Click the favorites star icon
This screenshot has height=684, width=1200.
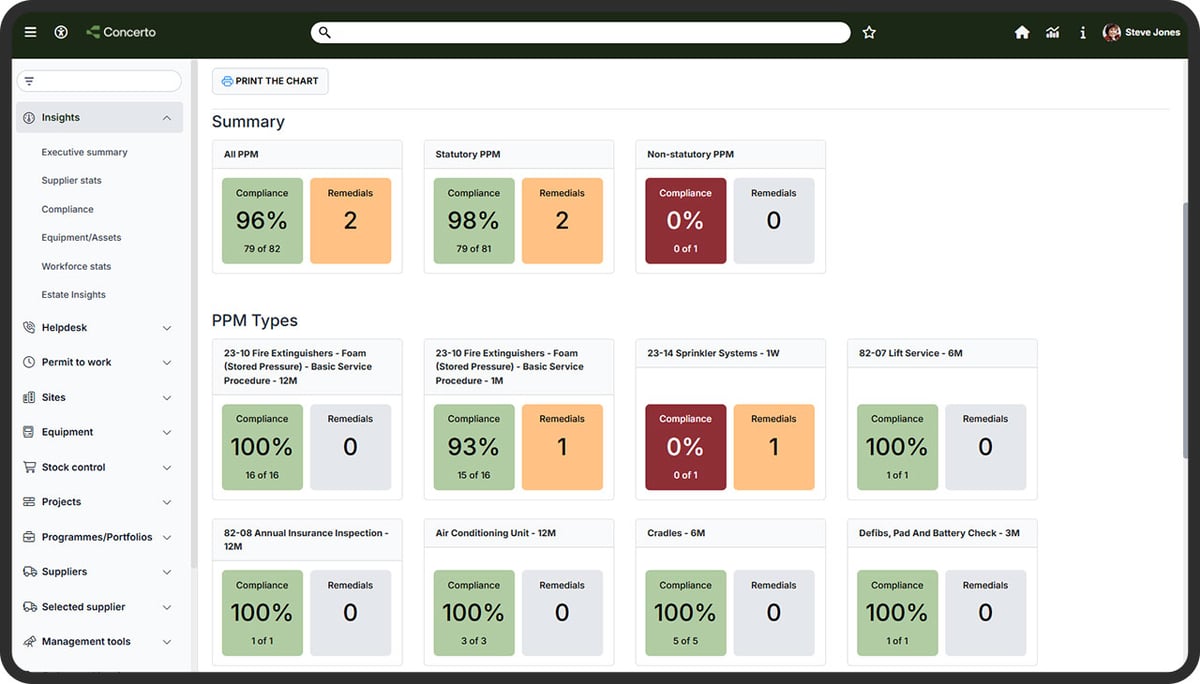[869, 33]
